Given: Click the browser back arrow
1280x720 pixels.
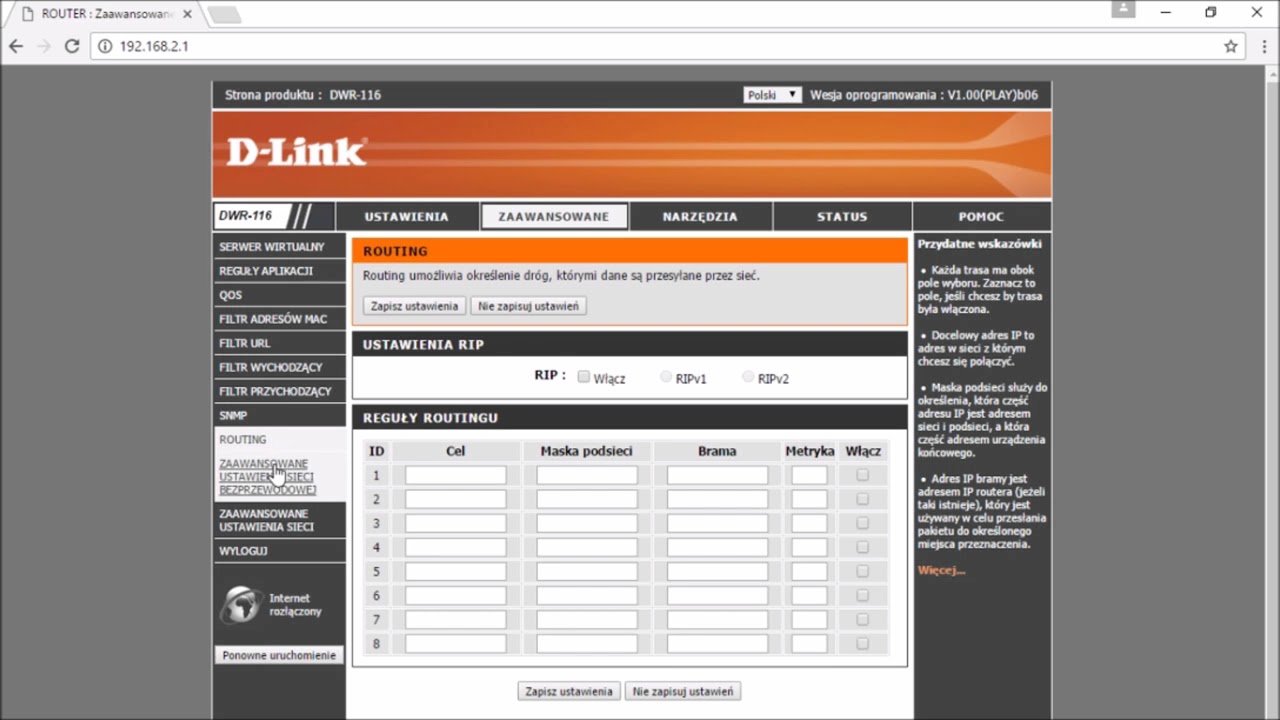Looking at the screenshot, I should pyautogui.click(x=16, y=46).
